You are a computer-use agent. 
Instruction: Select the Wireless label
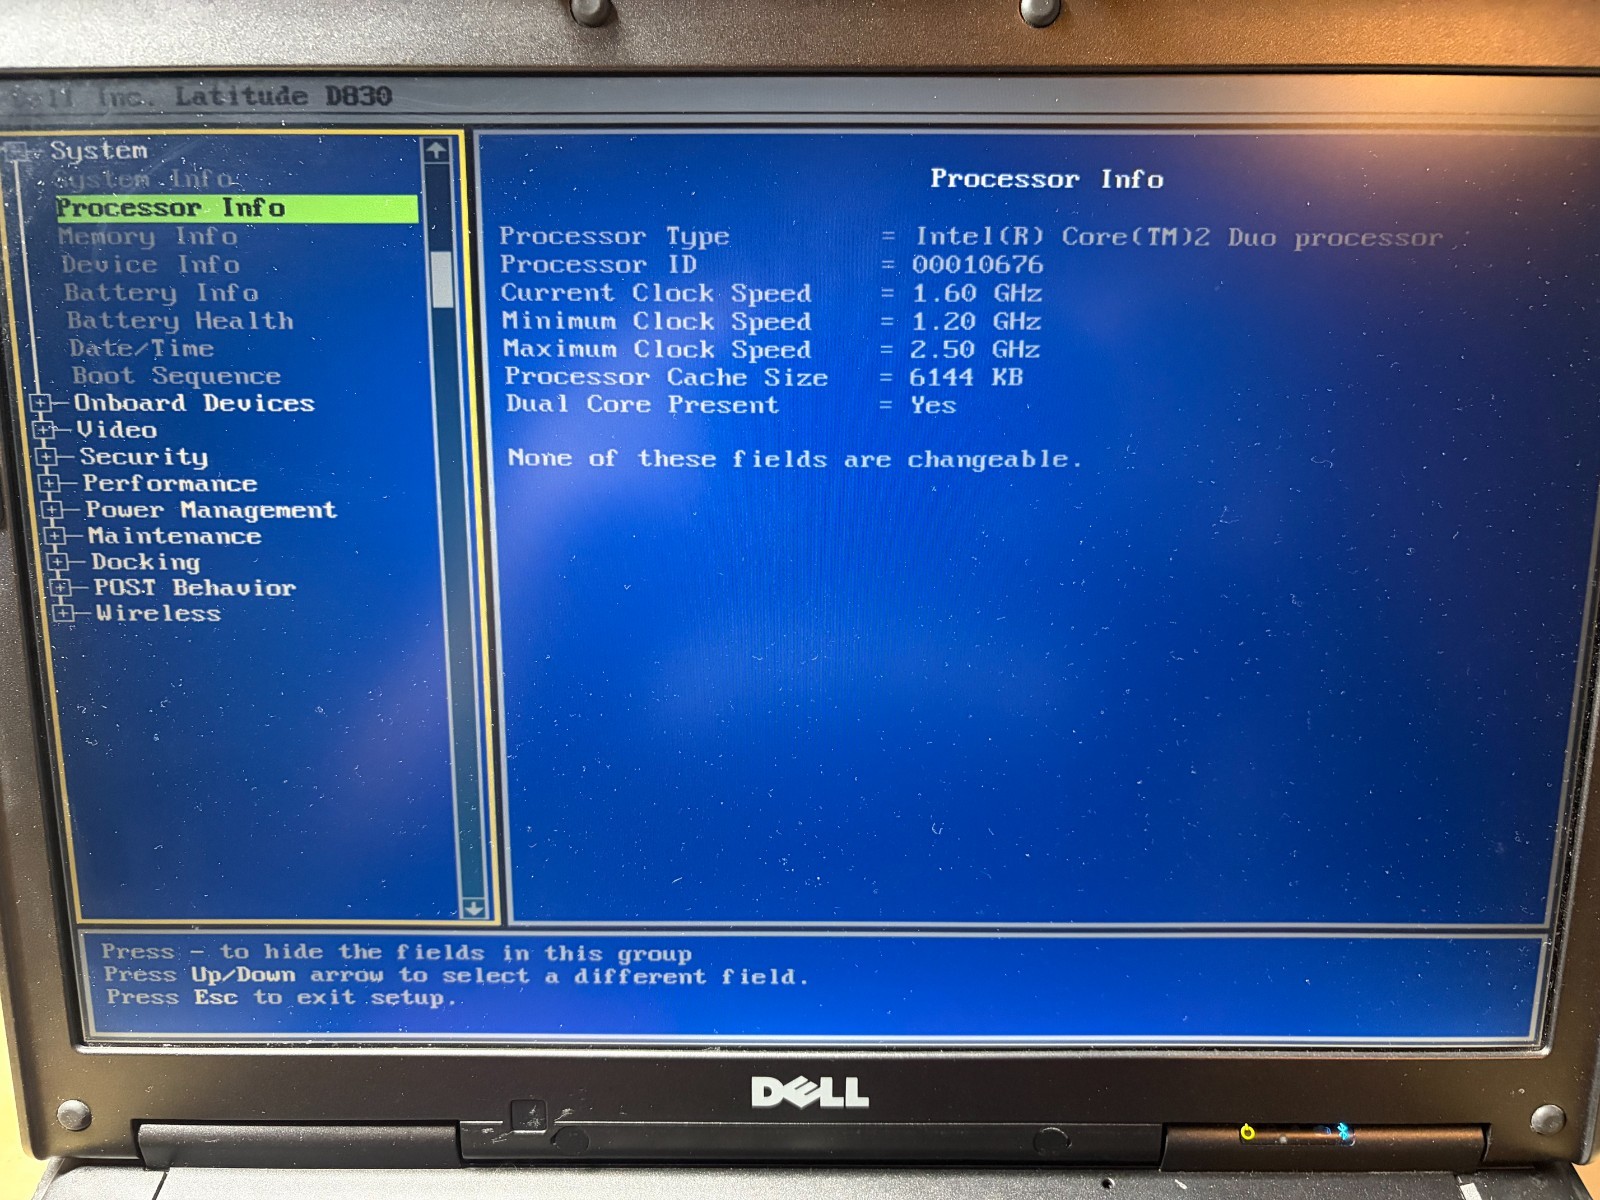pyautogui.click(x=159, y=613)
